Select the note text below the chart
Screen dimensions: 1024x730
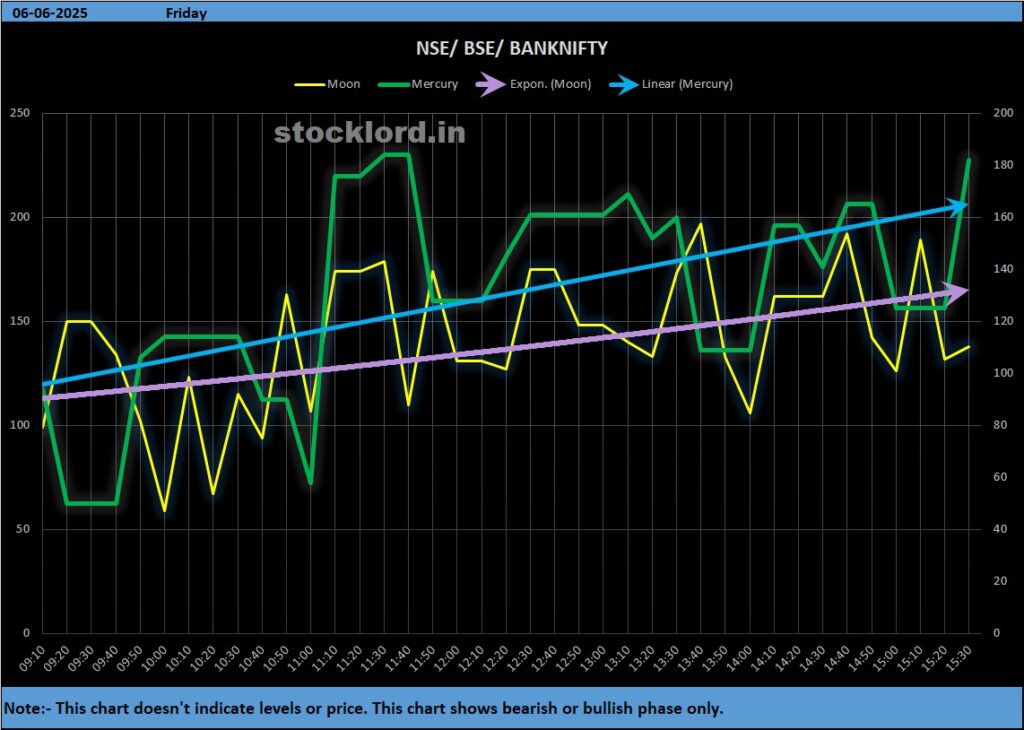[364, 708]
